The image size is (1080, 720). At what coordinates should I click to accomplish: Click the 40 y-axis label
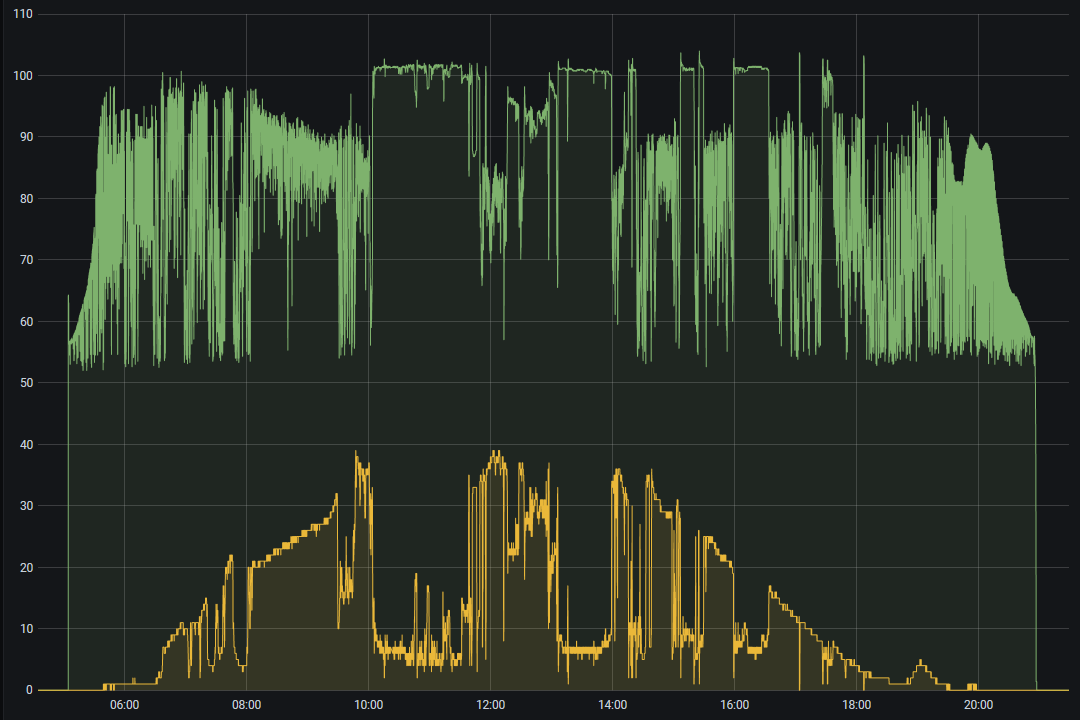(x=26, y=445)
